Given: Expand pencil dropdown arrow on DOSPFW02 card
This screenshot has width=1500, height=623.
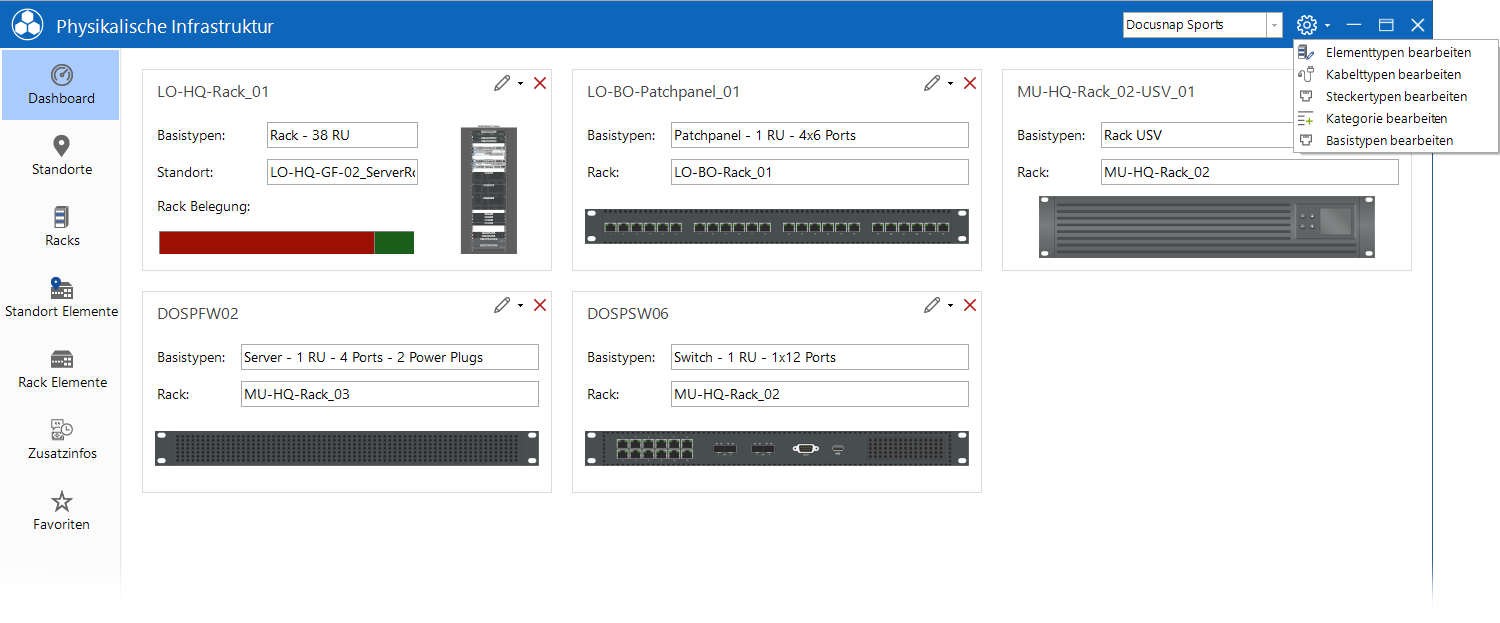Looking at the screenshot, I should pyautogui.click(x=520, y=306).
